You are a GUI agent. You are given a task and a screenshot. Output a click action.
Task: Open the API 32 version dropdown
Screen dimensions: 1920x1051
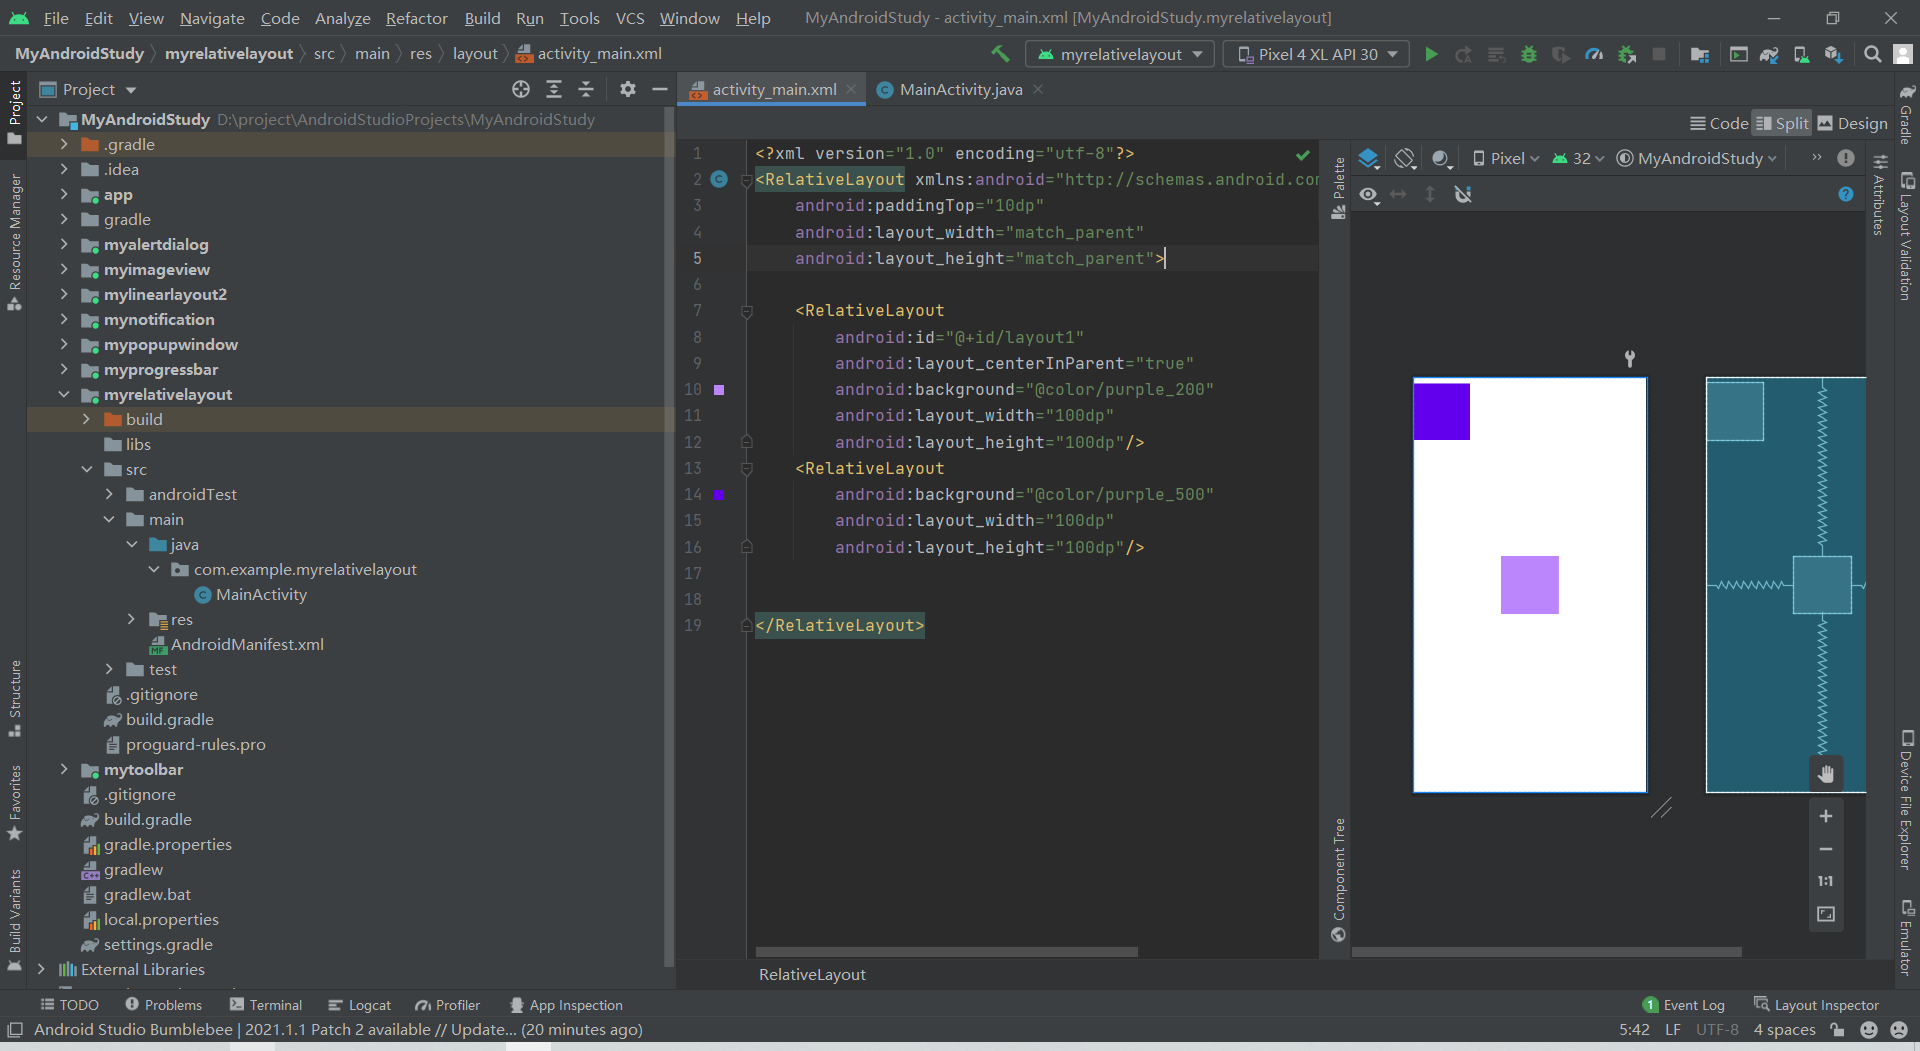(x=1578, y=158)
